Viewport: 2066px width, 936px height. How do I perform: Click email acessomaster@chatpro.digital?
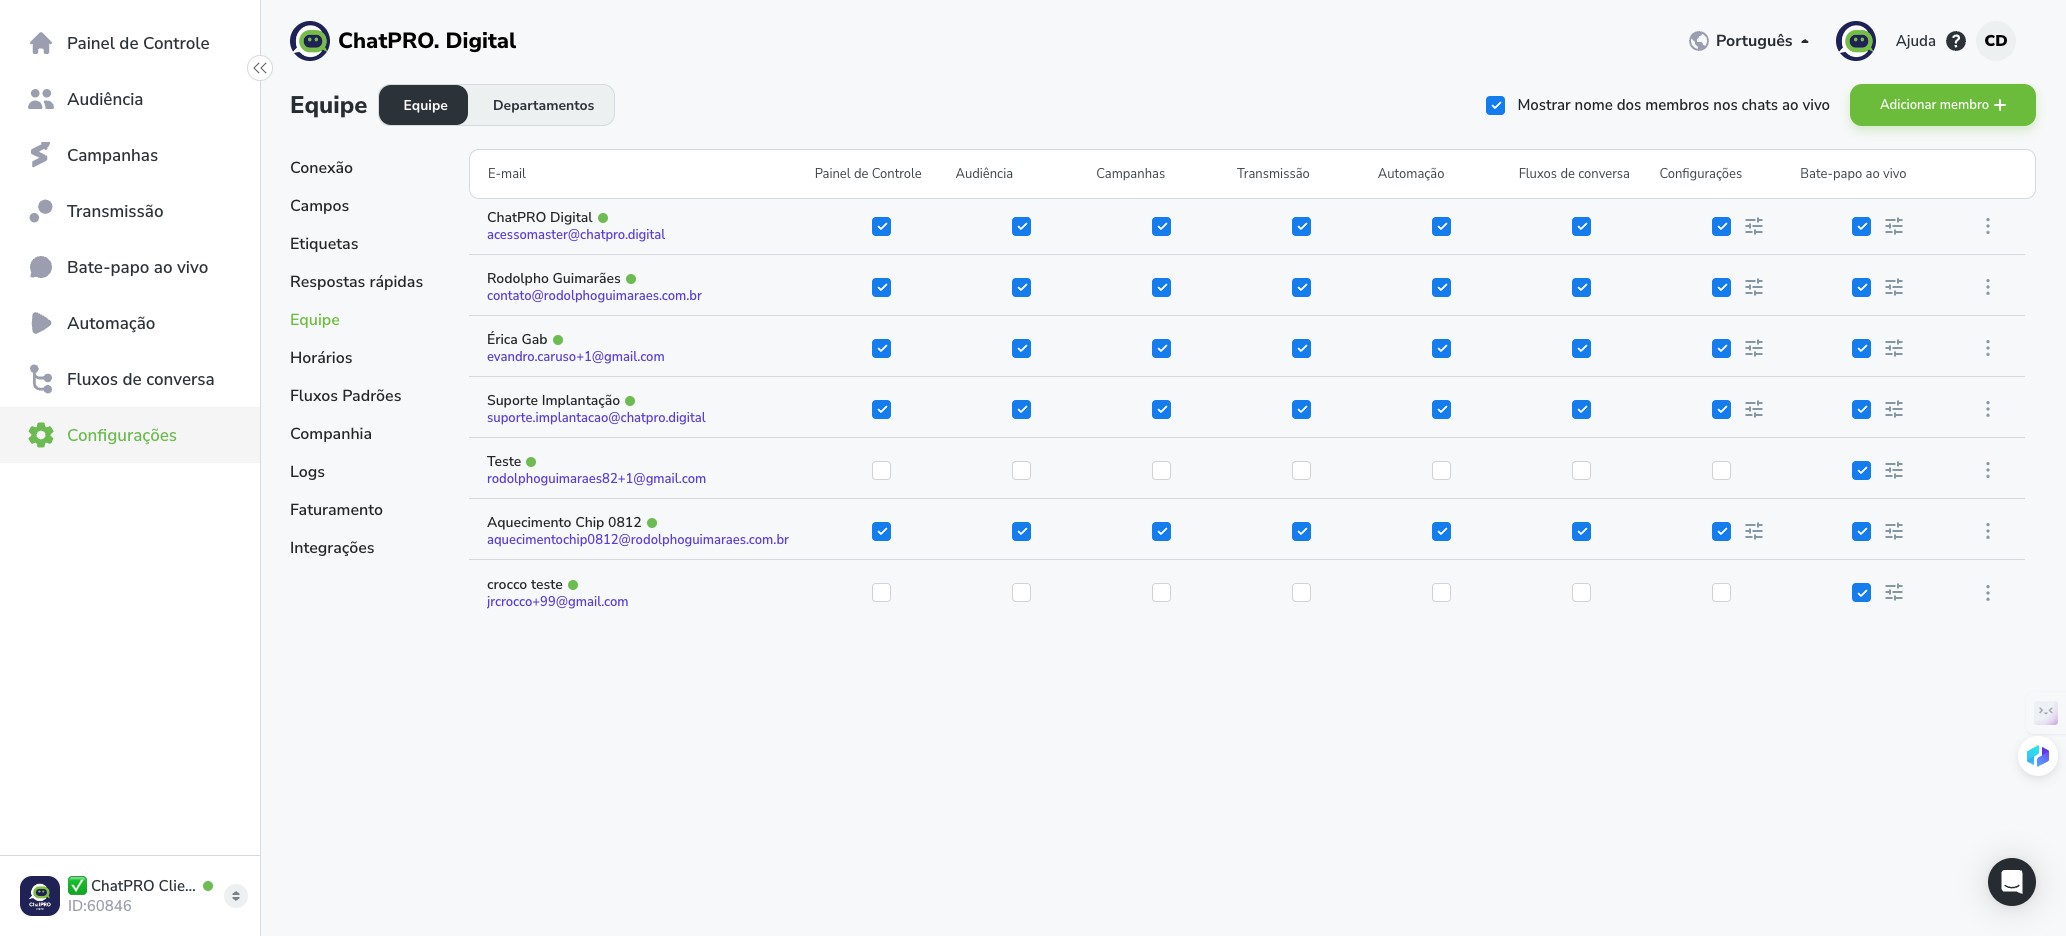click(576, 235)
